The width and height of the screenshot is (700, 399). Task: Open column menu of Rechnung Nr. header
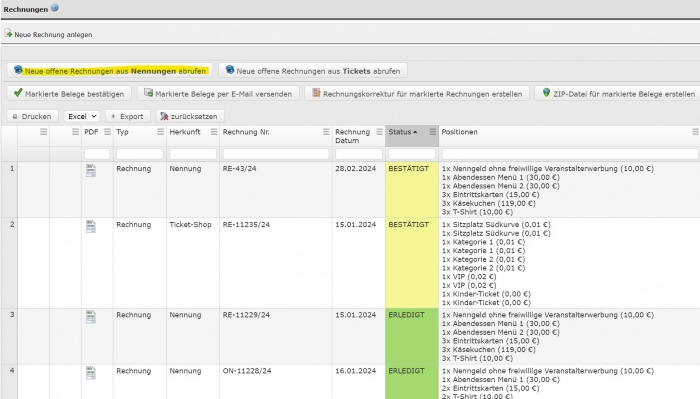point(326,132)
